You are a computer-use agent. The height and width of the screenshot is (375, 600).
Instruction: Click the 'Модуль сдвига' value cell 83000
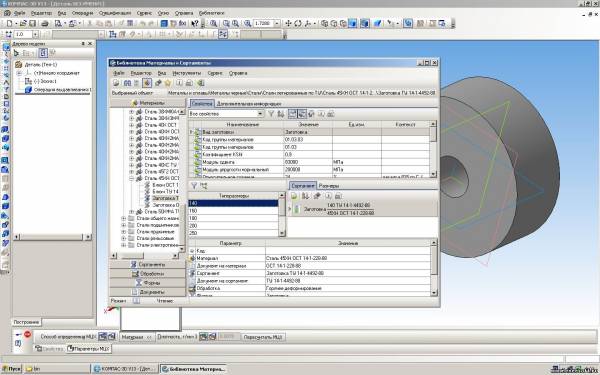308,162
